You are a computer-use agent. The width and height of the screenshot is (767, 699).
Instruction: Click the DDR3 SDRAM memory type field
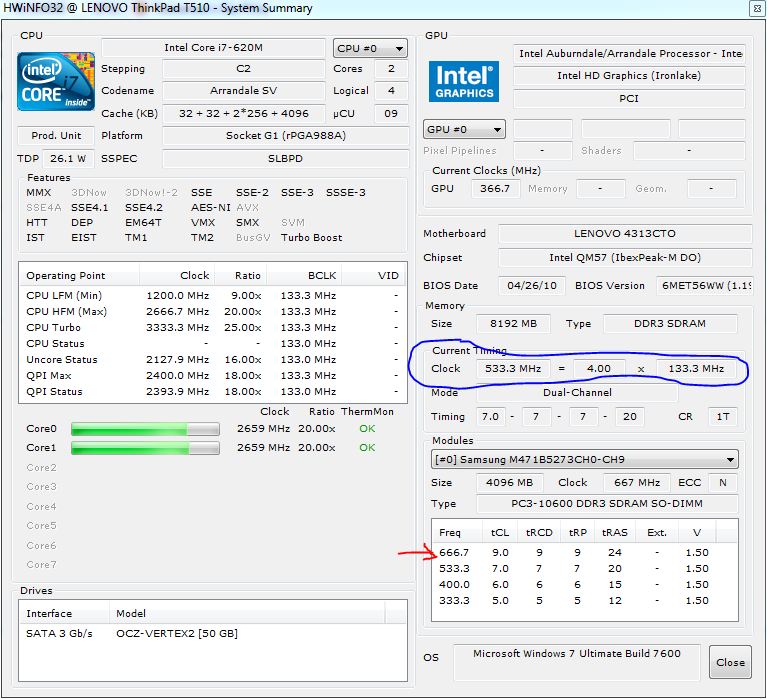670,324
